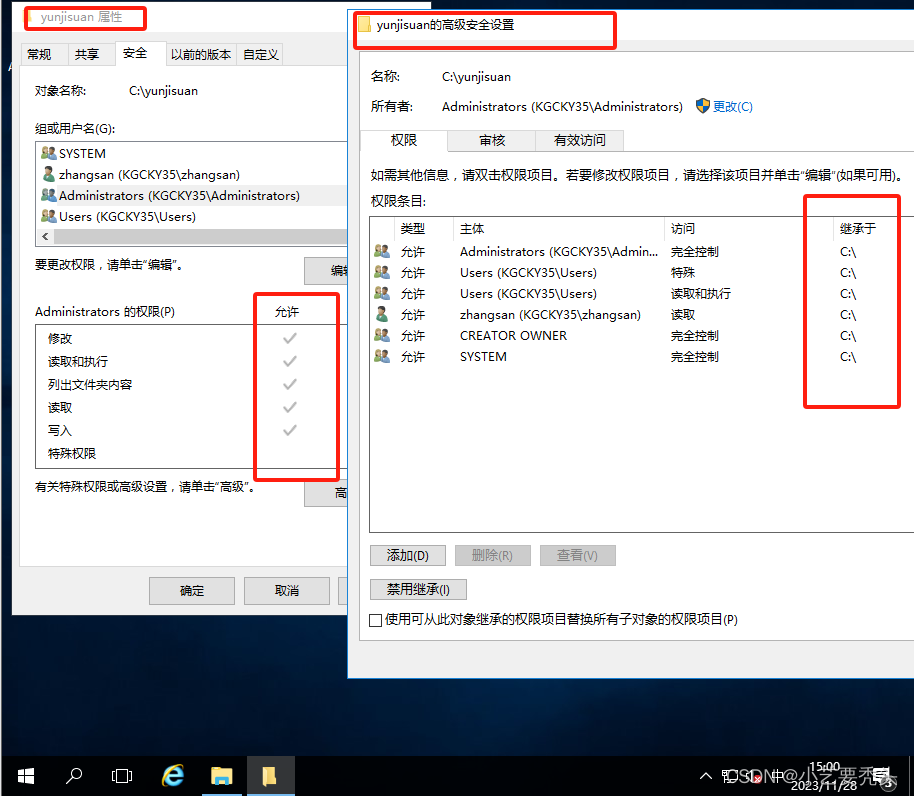The image size is (914, 796).
Task: Select the CREATOR OWNER entry icon
Action: click(382, 336)
